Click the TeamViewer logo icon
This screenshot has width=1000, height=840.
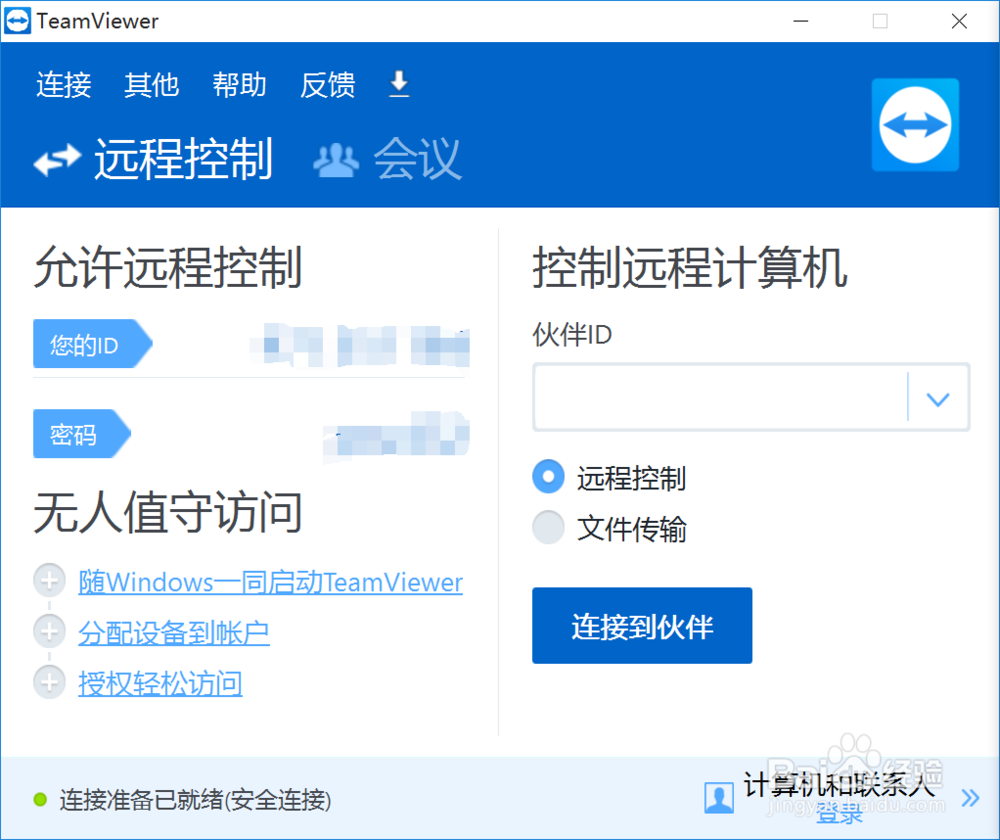tap(915, 124)
